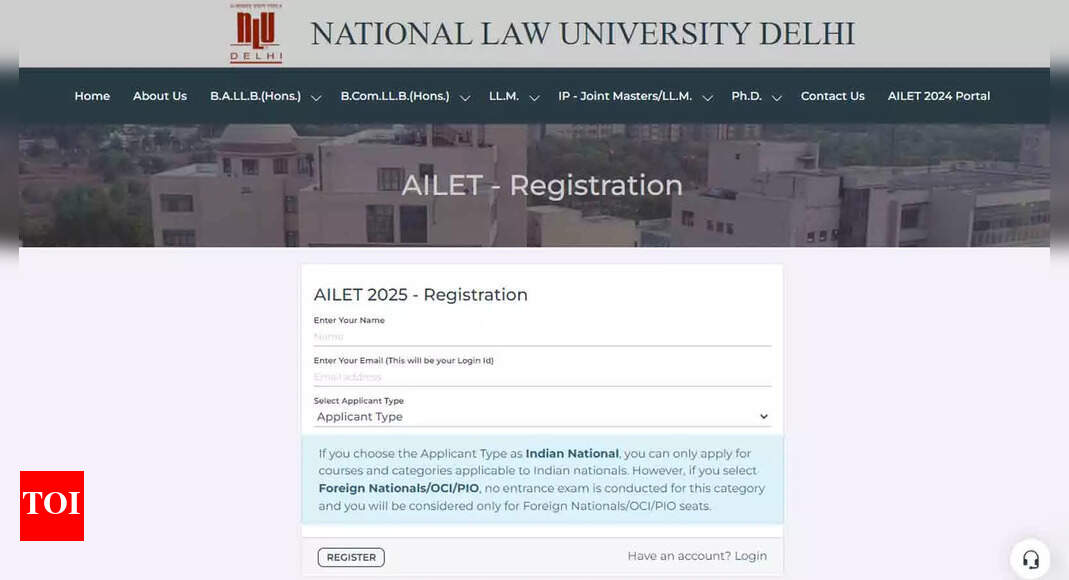Open the About Us page
Viewport: 1069px width, 580px height.
160,96
